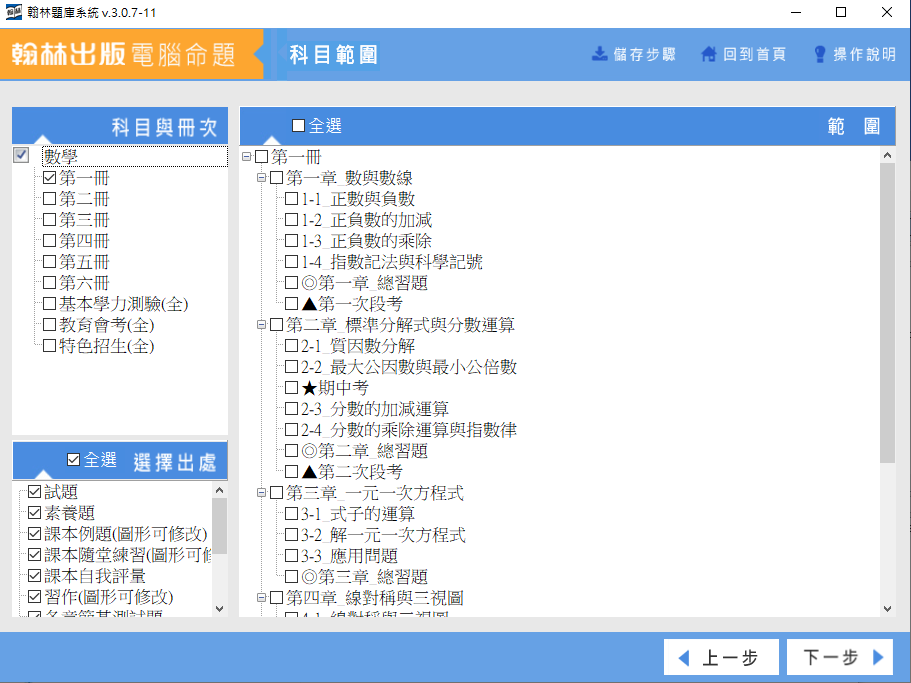Screen dimensions: 911x683
Task: Click the up arrow of the 範圍 scrollbar
Action: click(x=887, y=155)
